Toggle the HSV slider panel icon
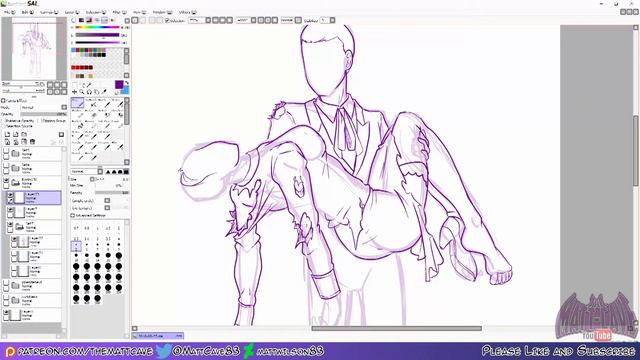This screenshot has width=640, height=360. [x=89, y=20]
